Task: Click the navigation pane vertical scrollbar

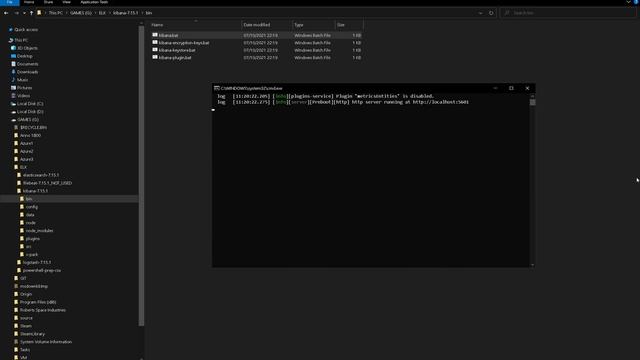Action: point(141,176)
